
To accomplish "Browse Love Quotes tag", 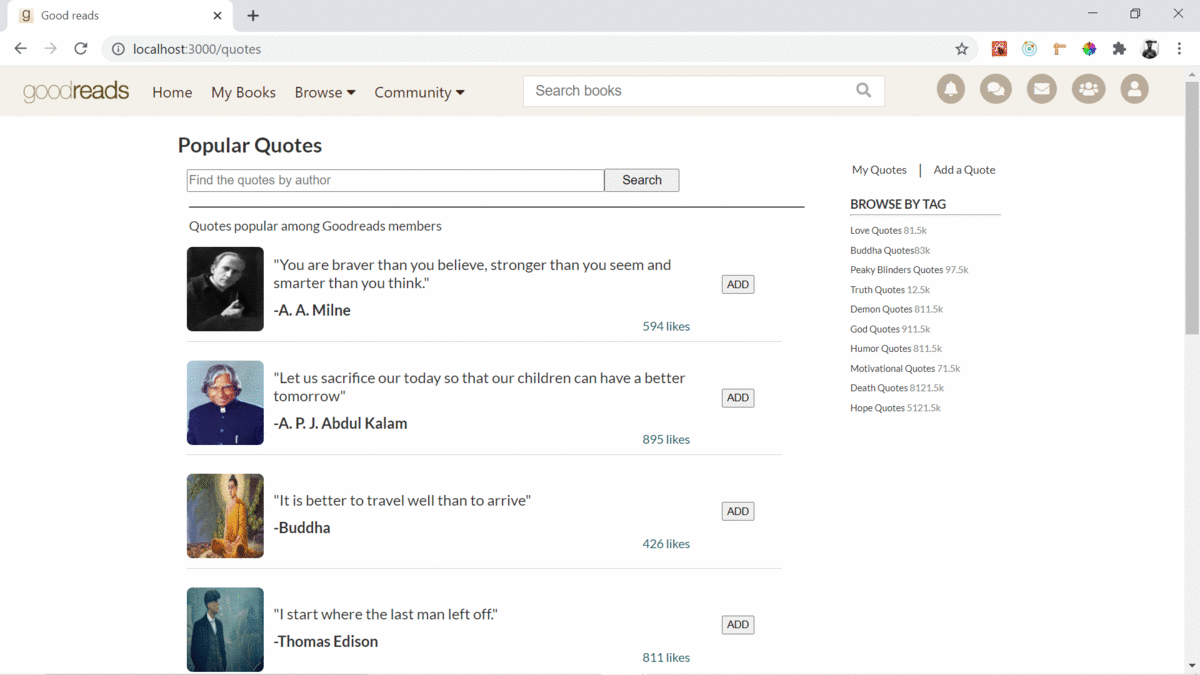I will [888, 230].
